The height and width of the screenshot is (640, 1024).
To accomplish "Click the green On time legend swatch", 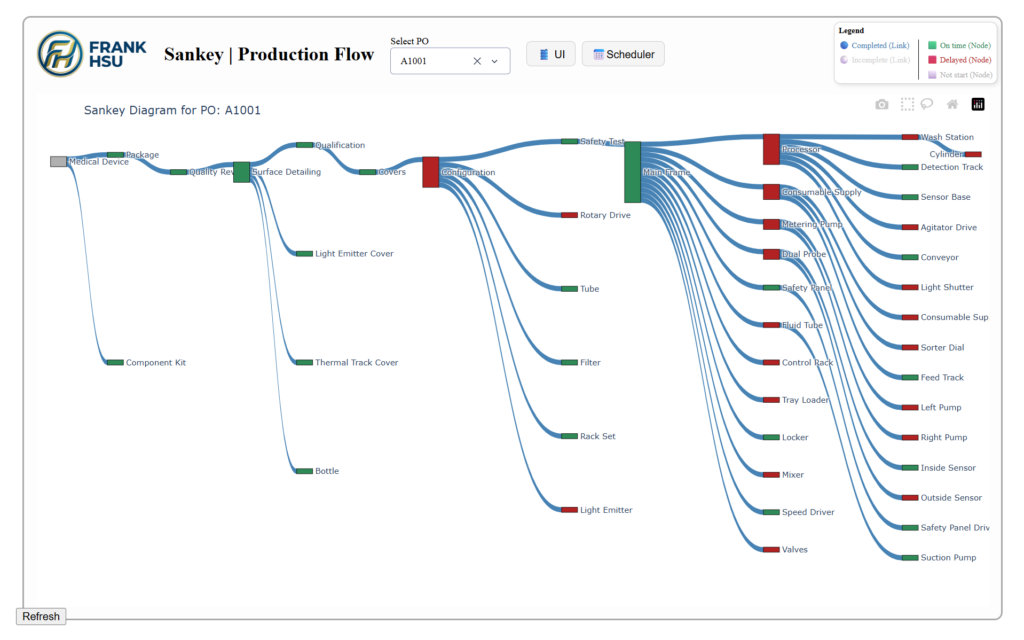I will (932, 45).
